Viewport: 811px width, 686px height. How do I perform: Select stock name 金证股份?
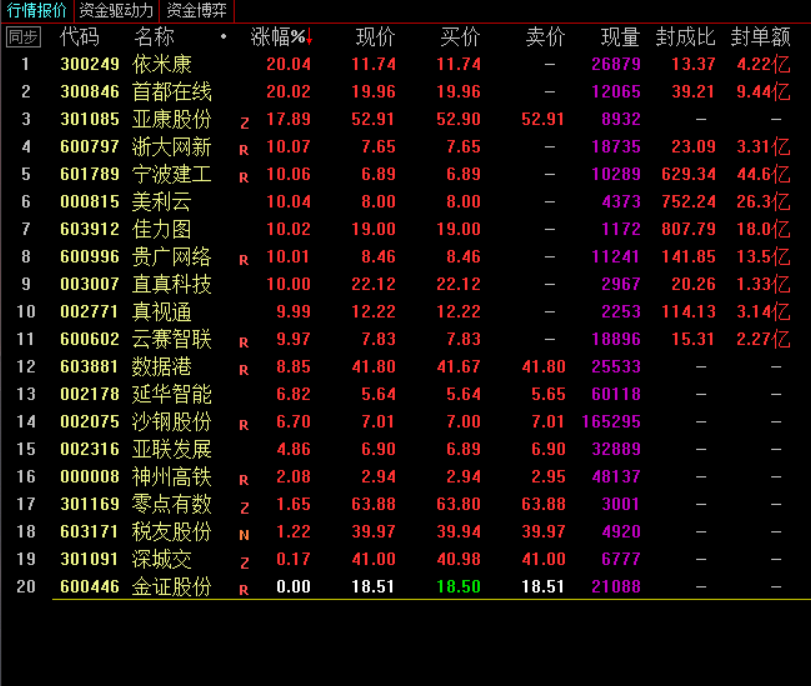point(172,587)
